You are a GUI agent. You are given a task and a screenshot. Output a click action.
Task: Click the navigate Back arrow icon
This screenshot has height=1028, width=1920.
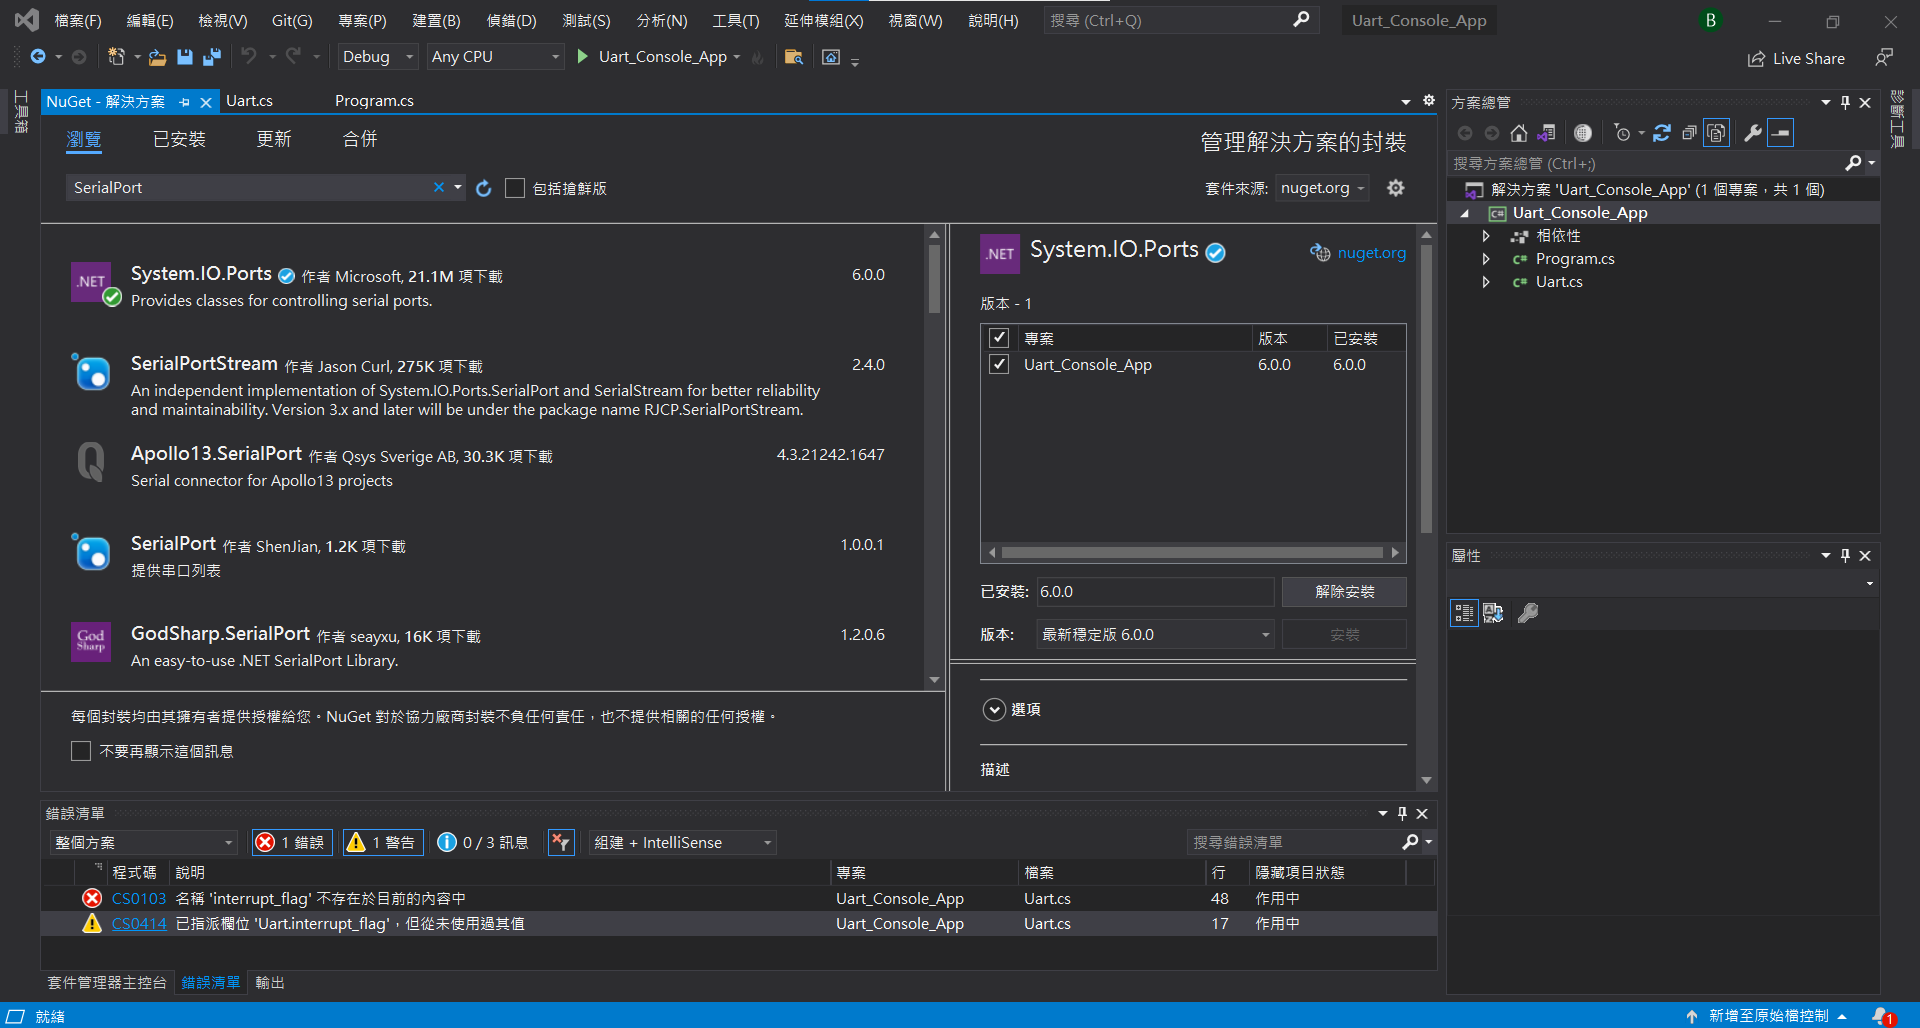tap(38, 57)
